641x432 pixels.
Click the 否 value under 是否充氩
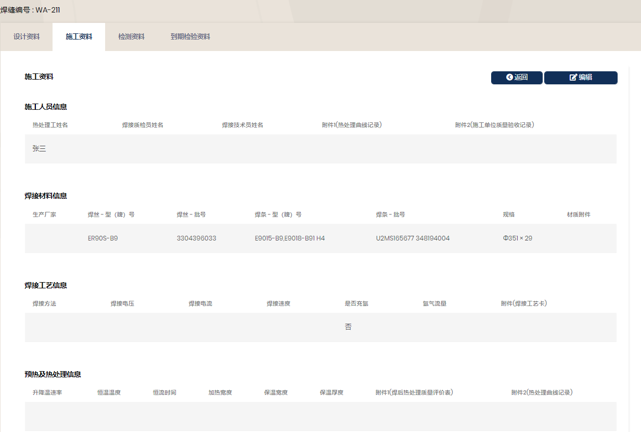(348, 327)
